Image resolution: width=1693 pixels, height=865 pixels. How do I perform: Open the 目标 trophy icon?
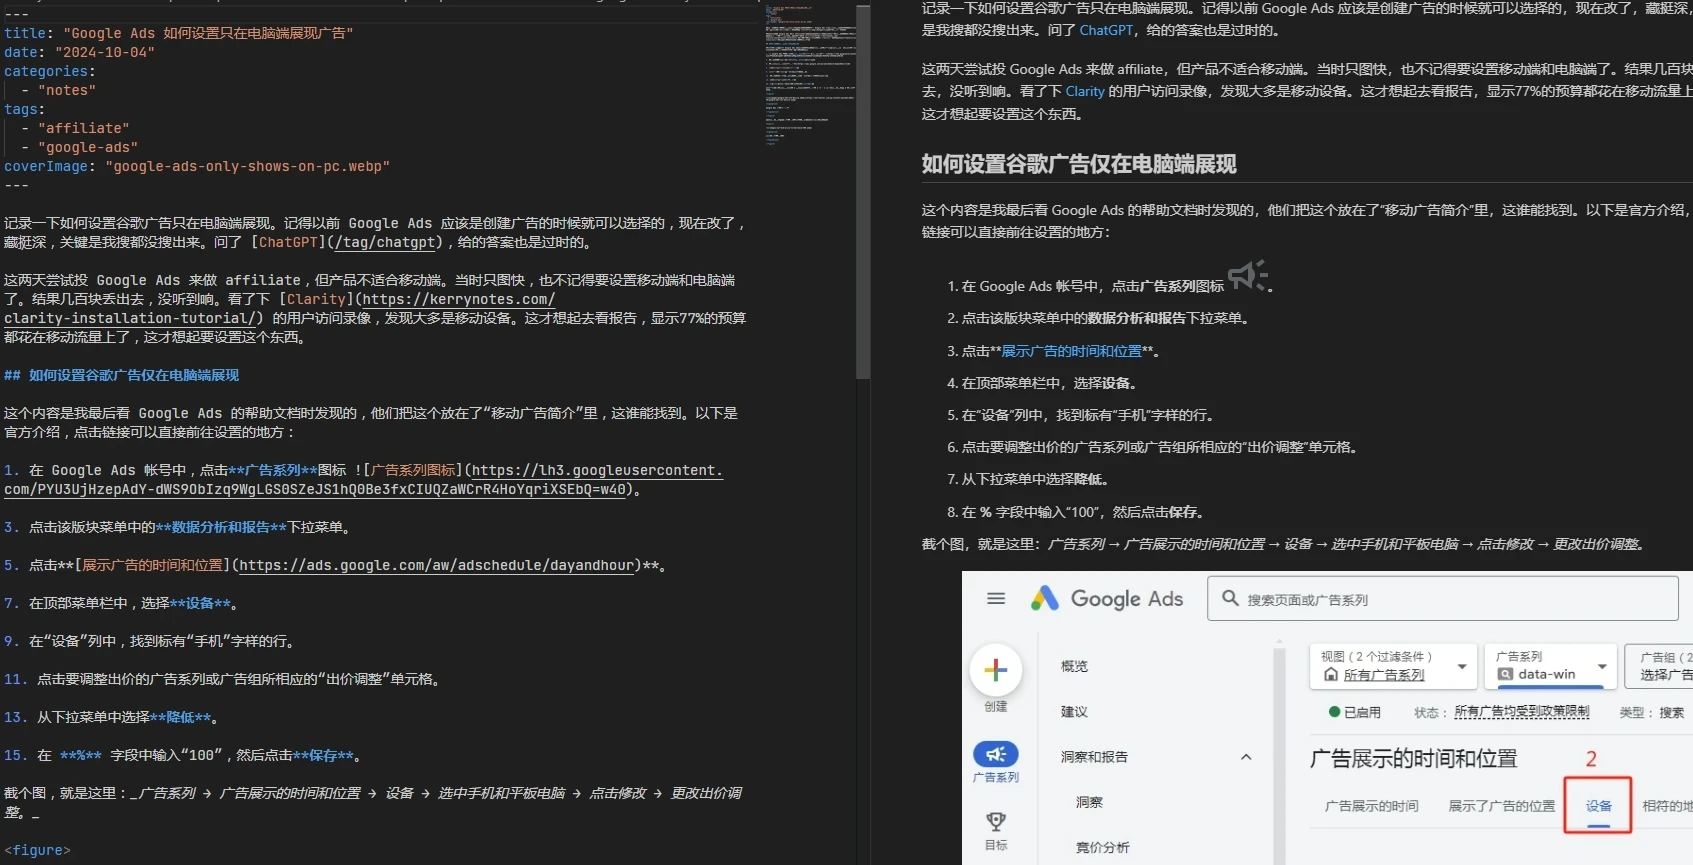(995, 821)
